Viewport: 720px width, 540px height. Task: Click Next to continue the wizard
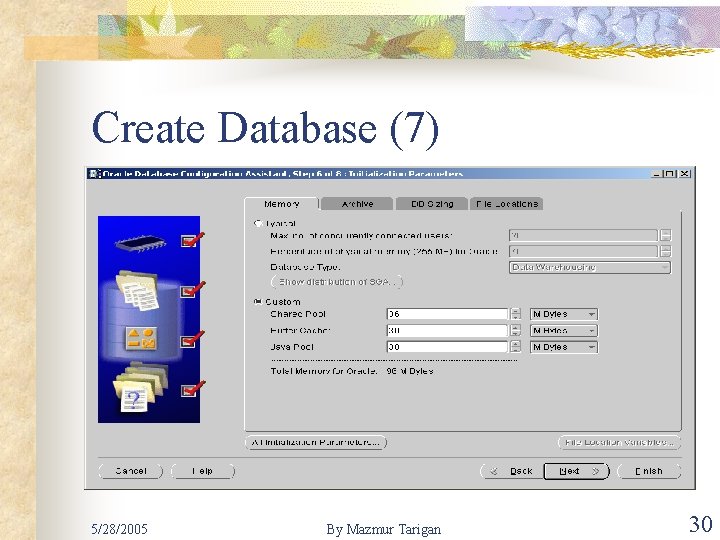coord(577,472)
